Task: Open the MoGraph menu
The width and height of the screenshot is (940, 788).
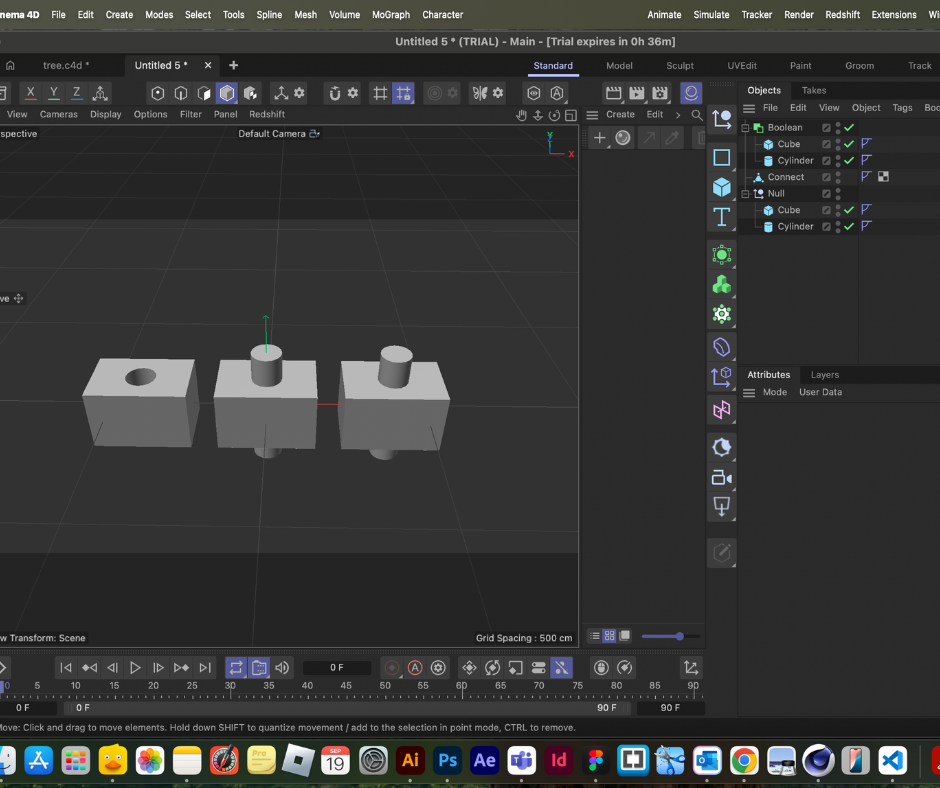Action: 391,15
